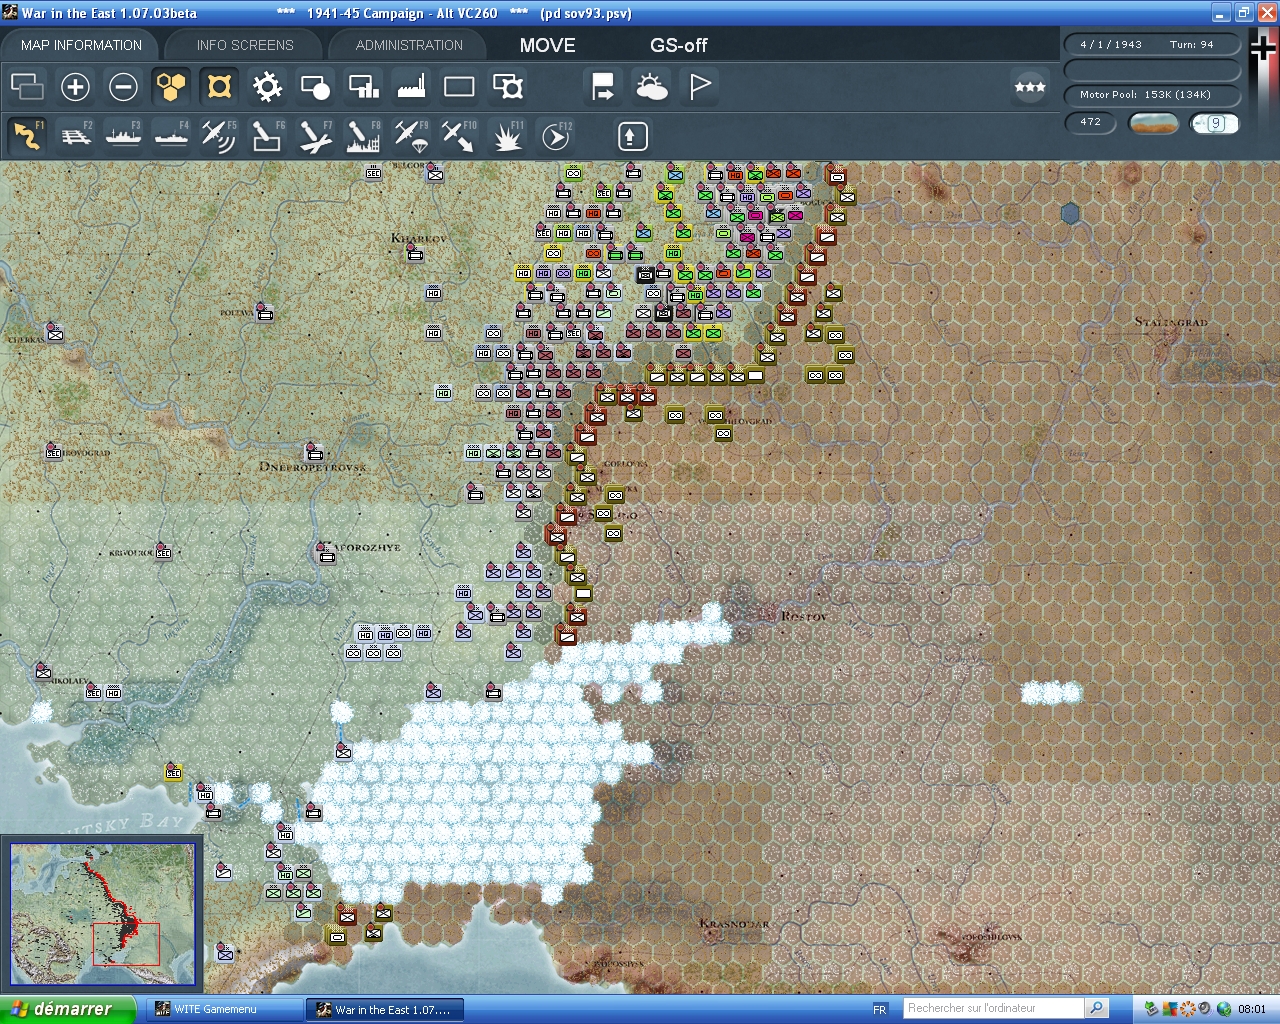Click the overlapping-windows map information icon
The image size is (1280, 1024).
(x=27, y=87)
